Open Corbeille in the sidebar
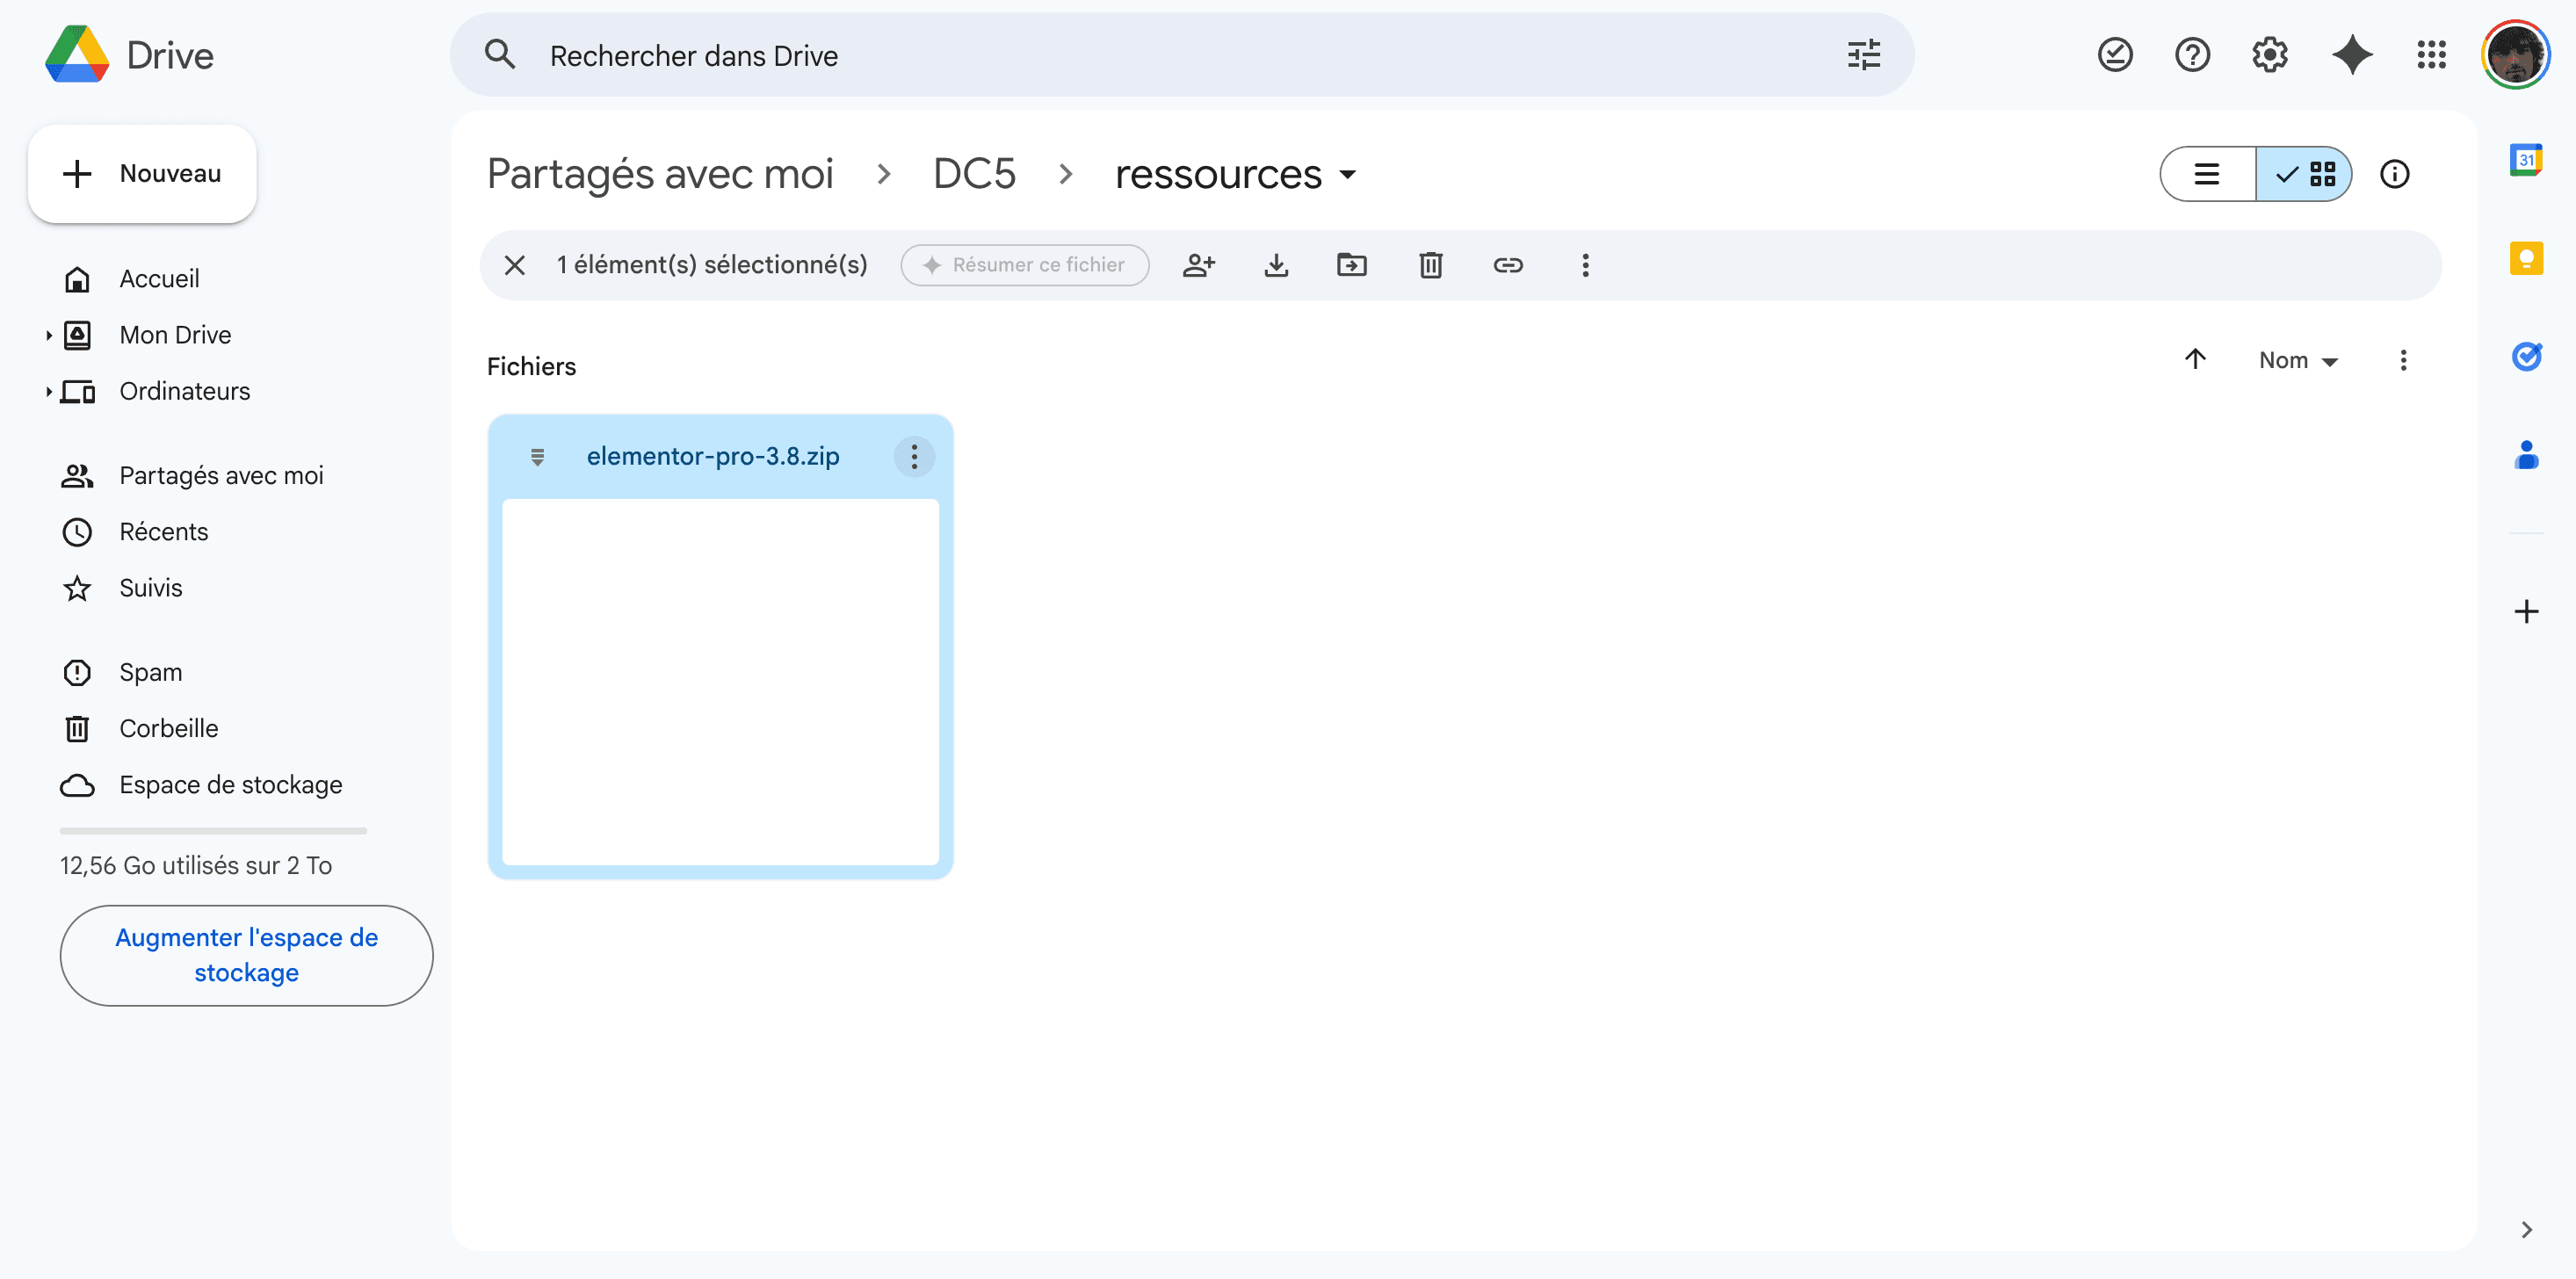 coord(169,729)
